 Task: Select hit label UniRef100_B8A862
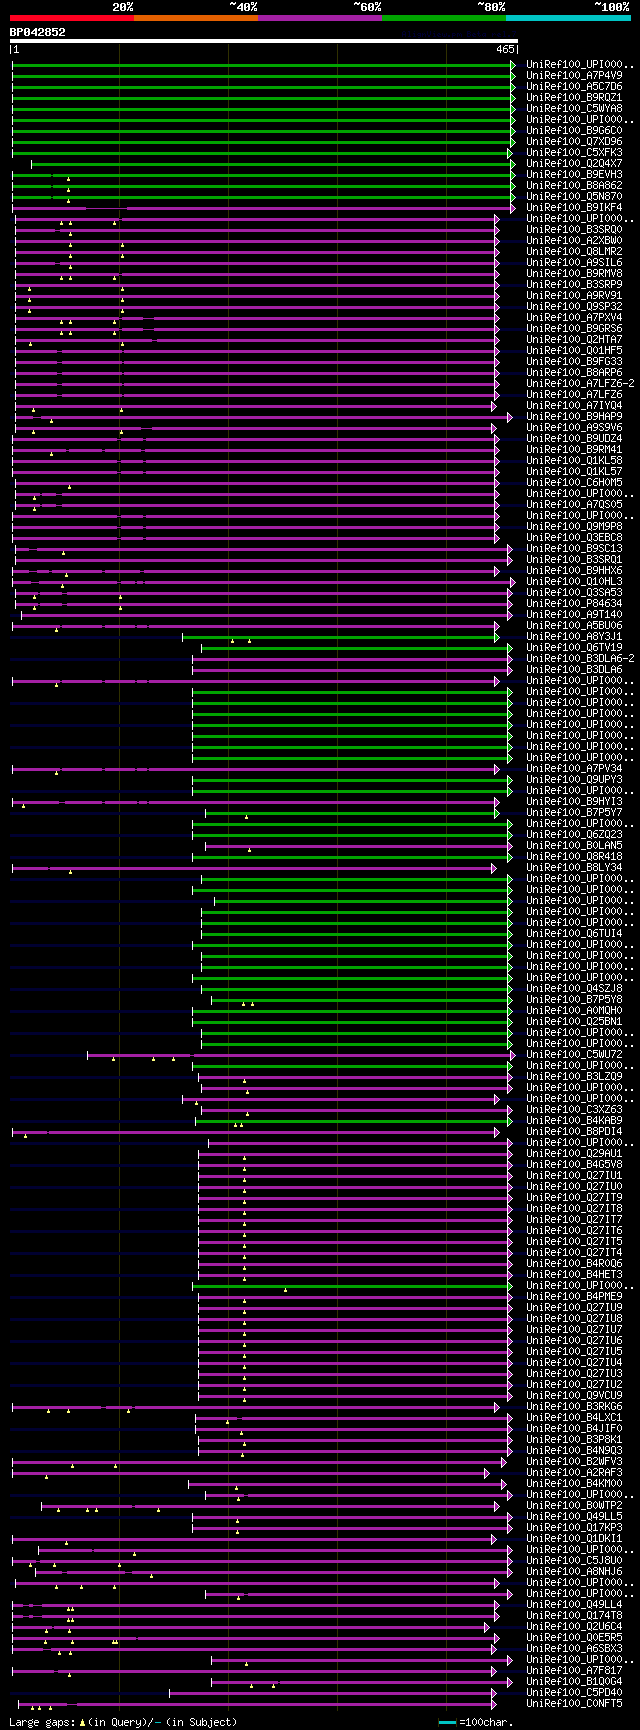coord(574,185)
